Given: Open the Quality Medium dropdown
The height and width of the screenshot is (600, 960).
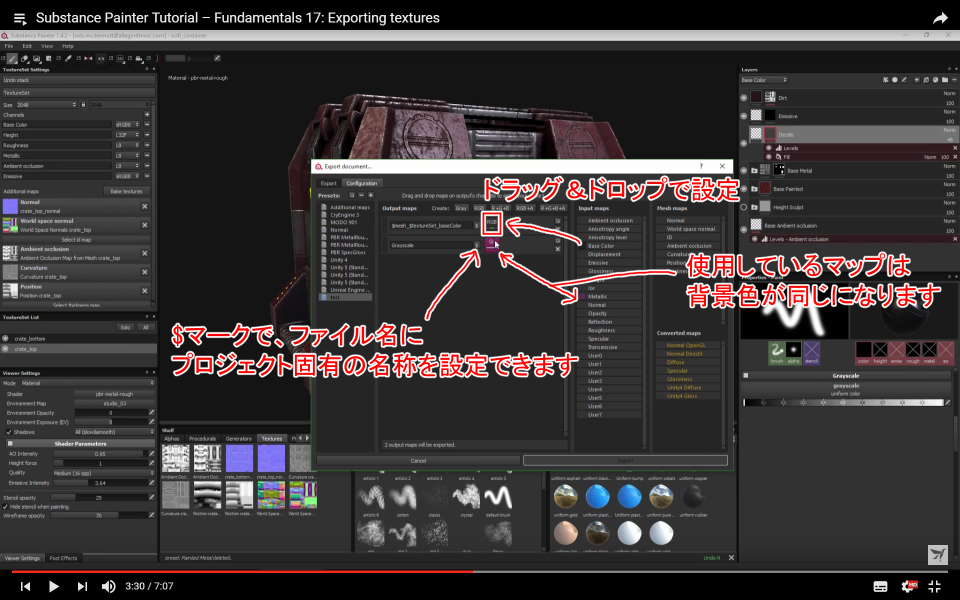Looking at the screenshot, I should (103, 473).
